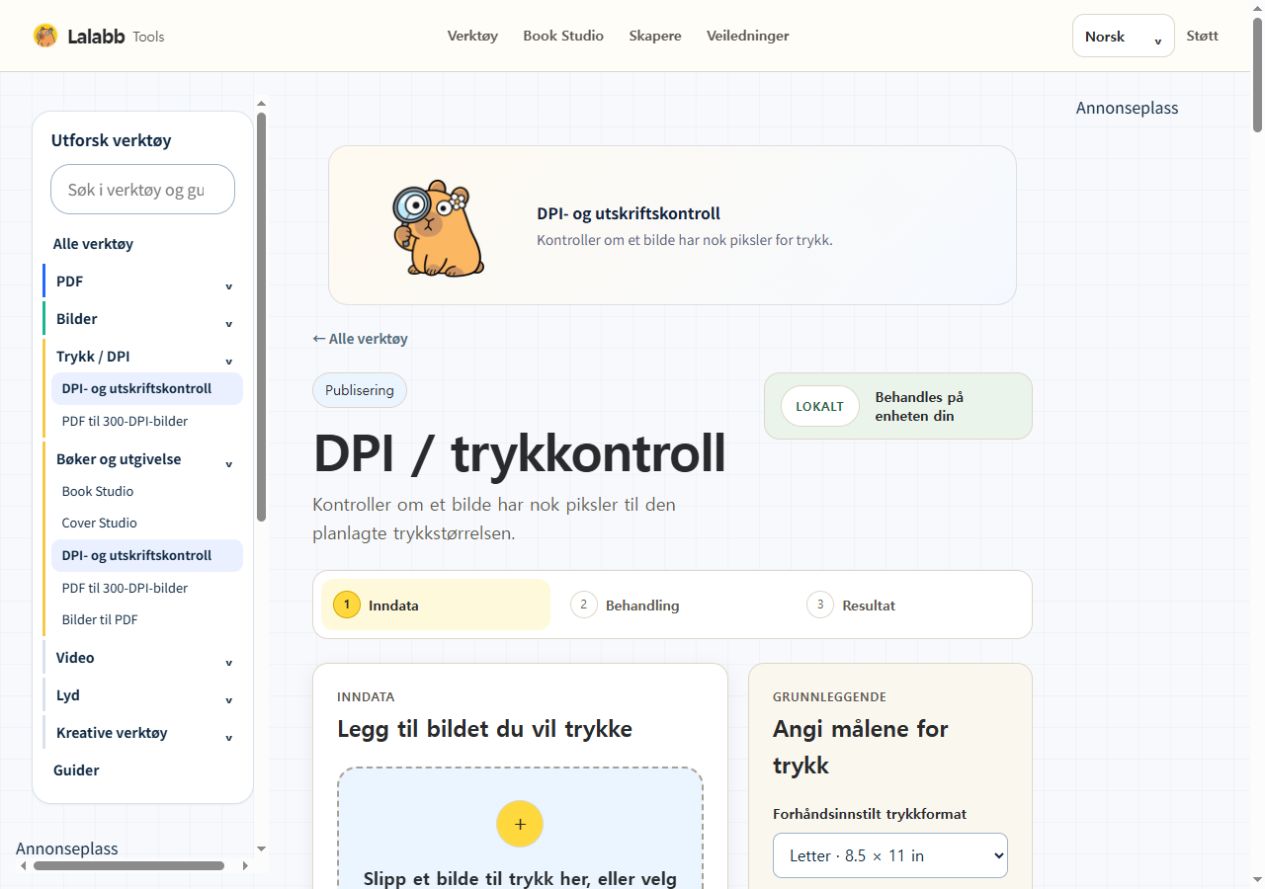This screenshot has height=889, width=1265.
Task: Expand the Lyd category chevron
Action: [x=228, y=699]
